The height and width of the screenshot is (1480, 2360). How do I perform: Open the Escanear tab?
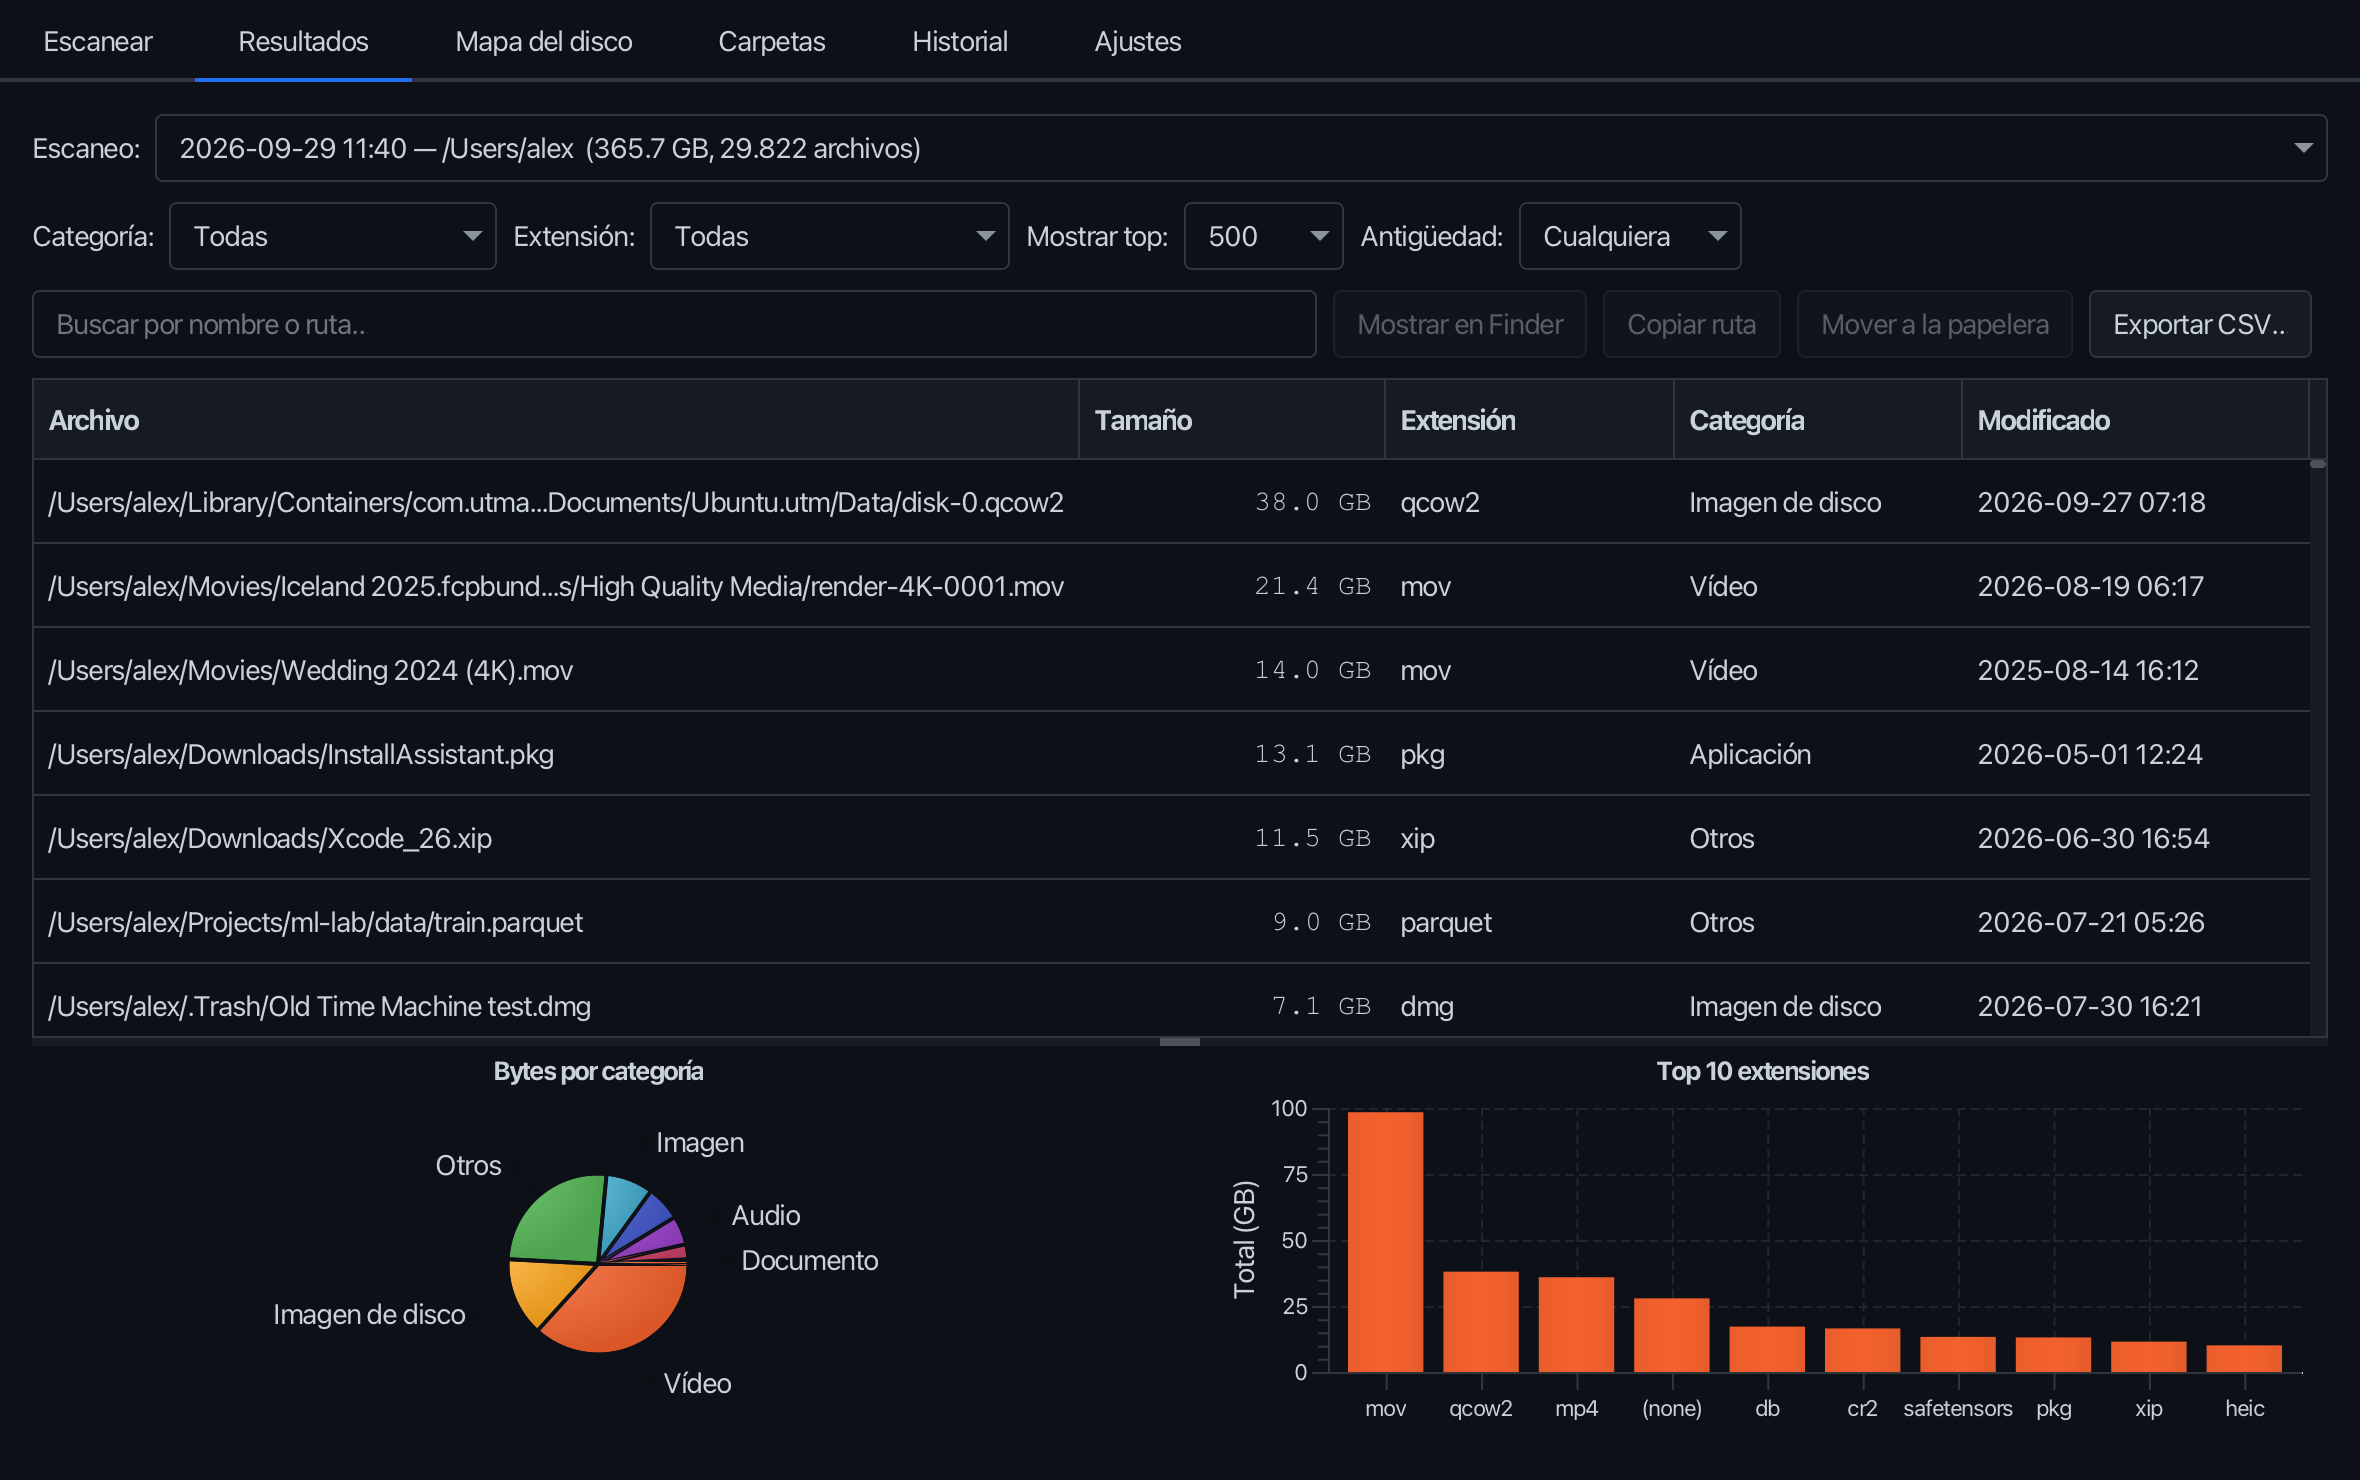(x=98, y=41)
